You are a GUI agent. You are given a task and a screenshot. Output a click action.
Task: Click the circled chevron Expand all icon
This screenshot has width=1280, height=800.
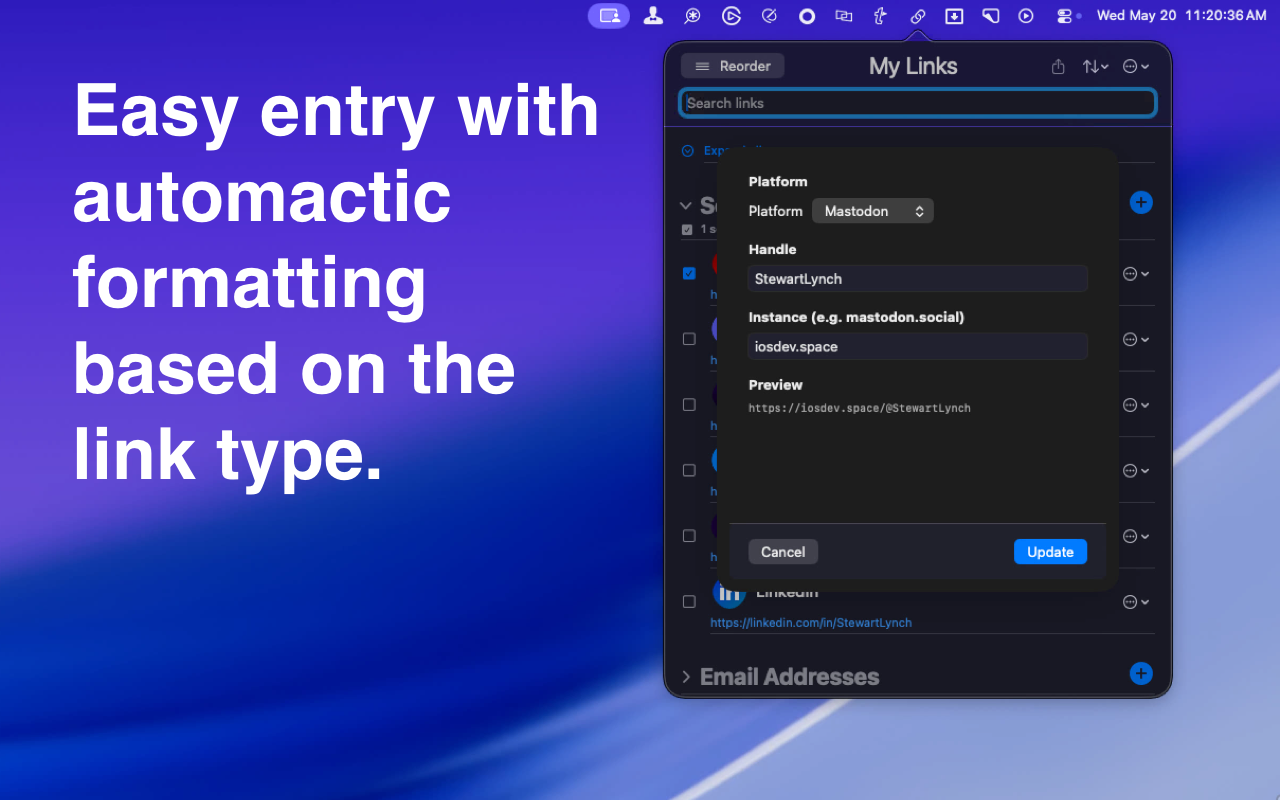[x=688, y=151]
